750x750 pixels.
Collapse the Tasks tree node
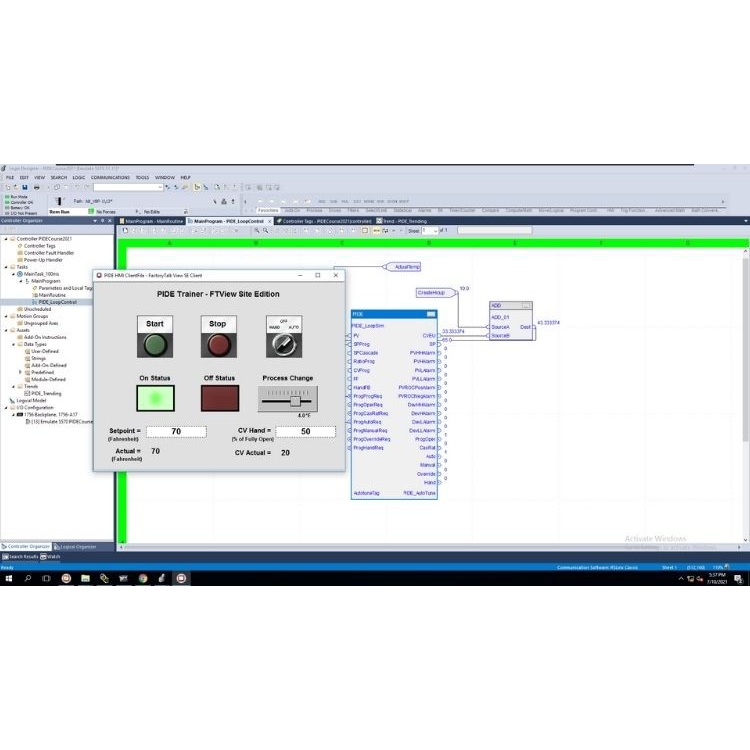pyautogui.click(x=6, y=267)
